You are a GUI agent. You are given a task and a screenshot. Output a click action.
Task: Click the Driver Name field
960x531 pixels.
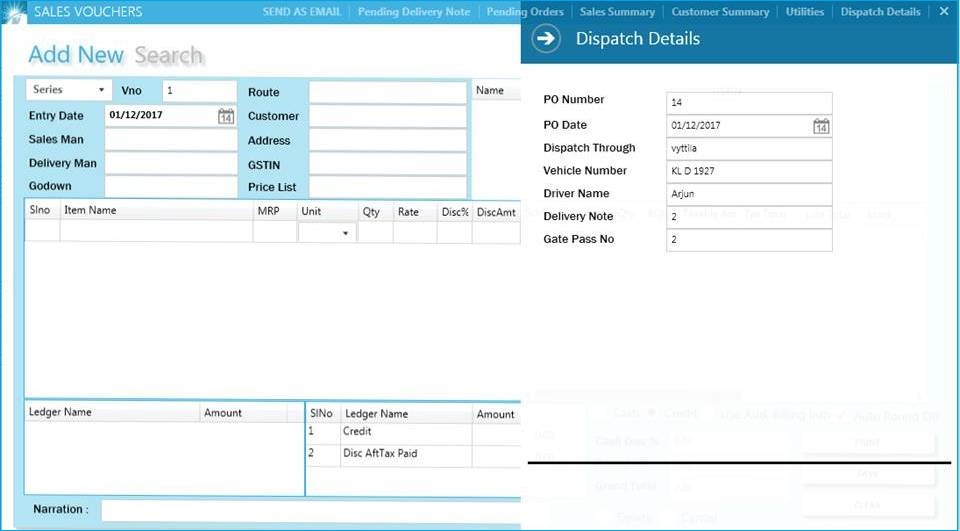click(x=749, y=194)
